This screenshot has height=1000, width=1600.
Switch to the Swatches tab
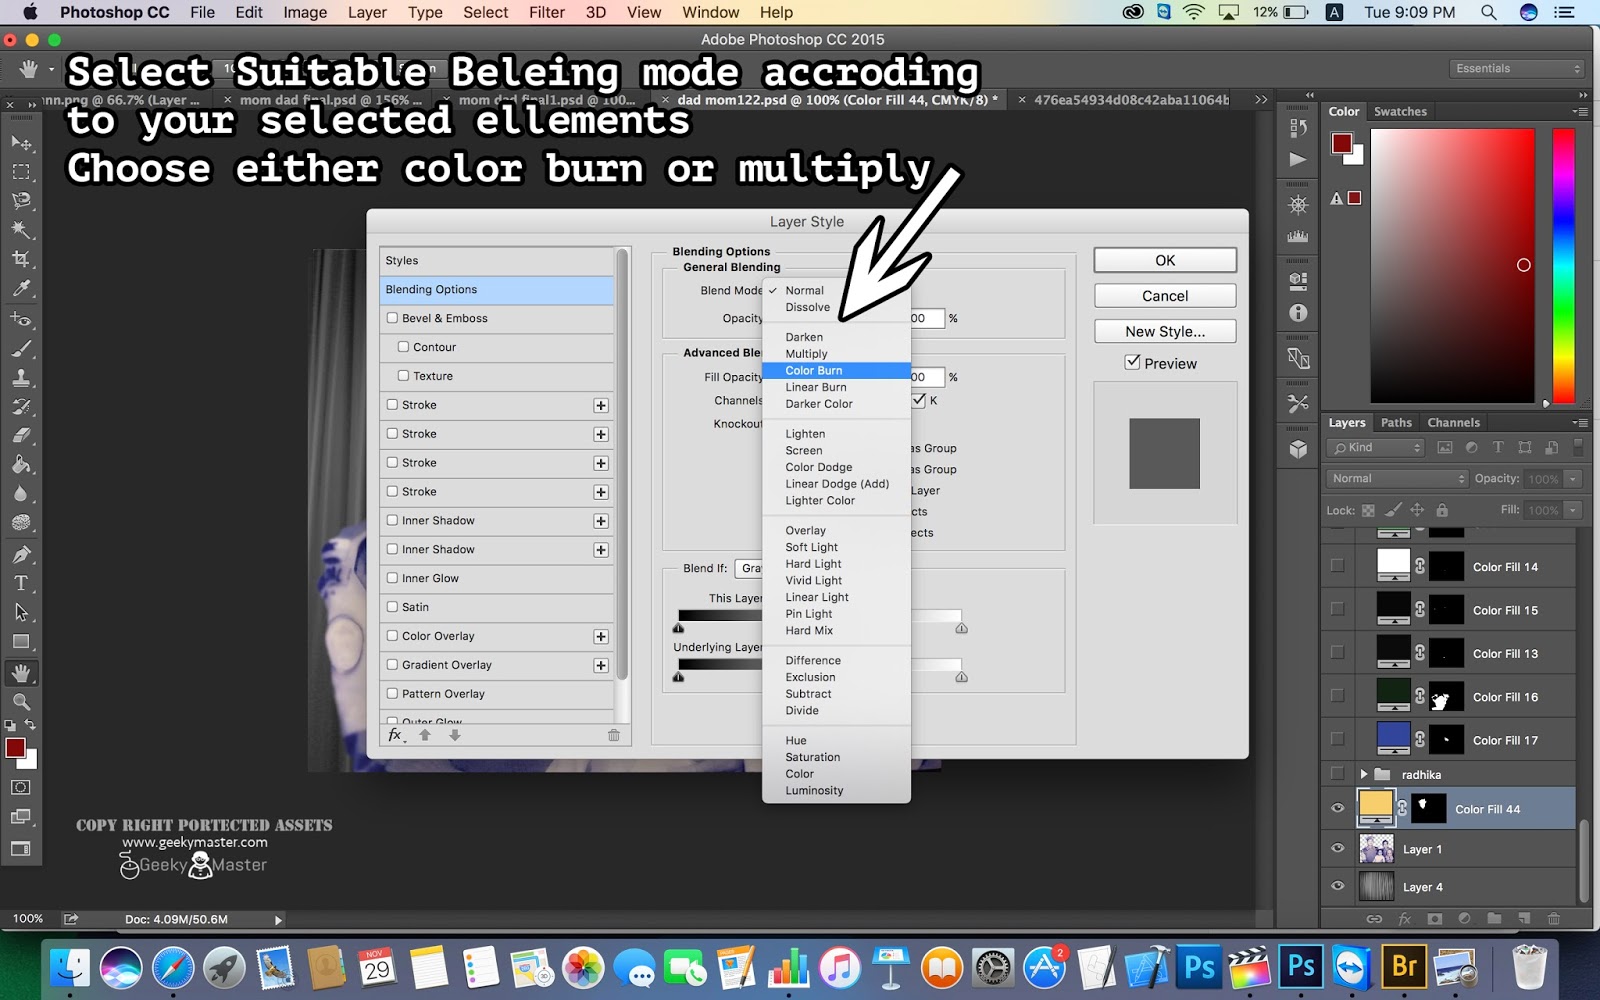1400,112
